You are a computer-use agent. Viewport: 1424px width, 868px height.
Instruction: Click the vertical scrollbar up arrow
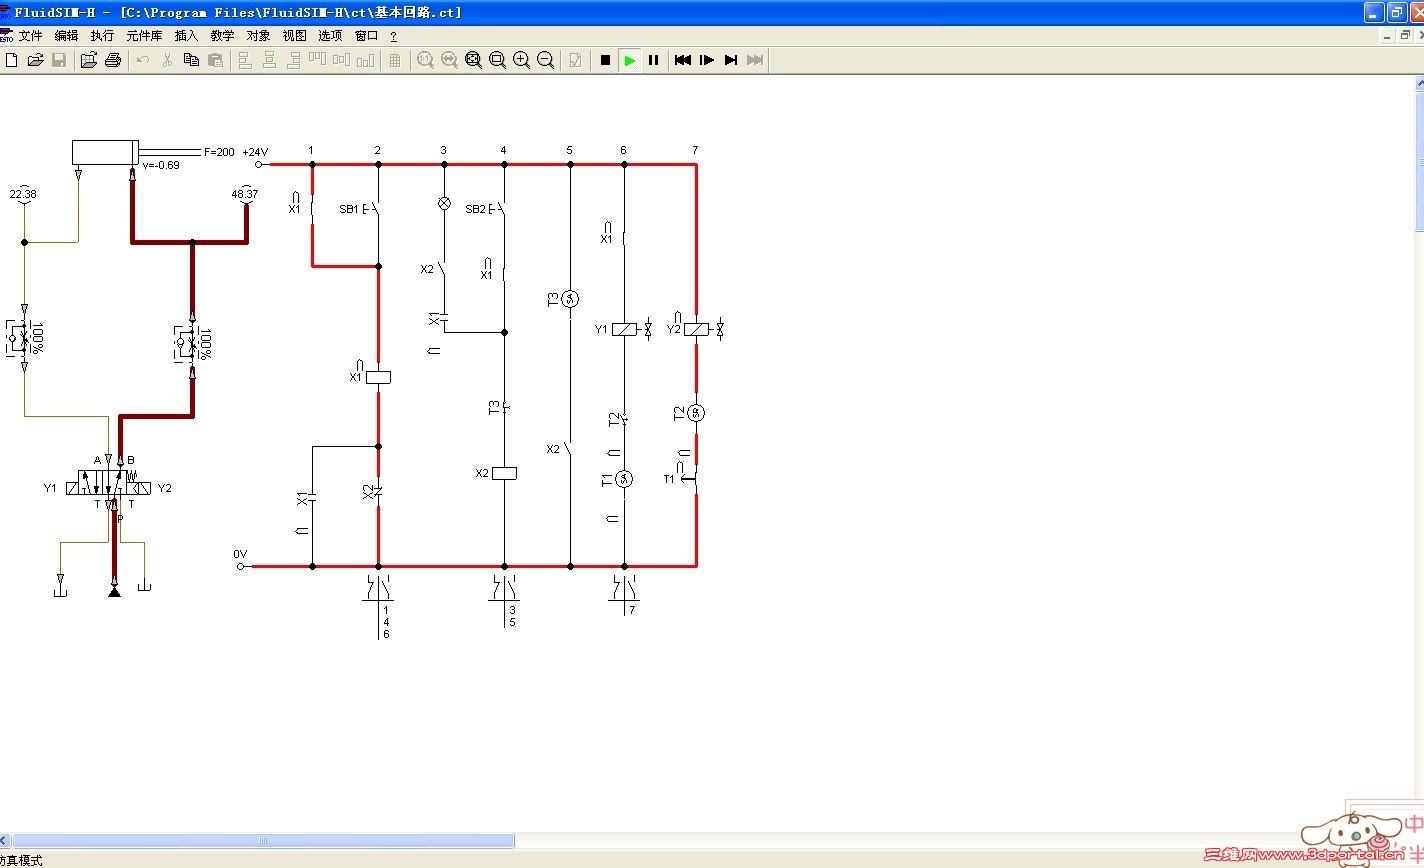1419,84
